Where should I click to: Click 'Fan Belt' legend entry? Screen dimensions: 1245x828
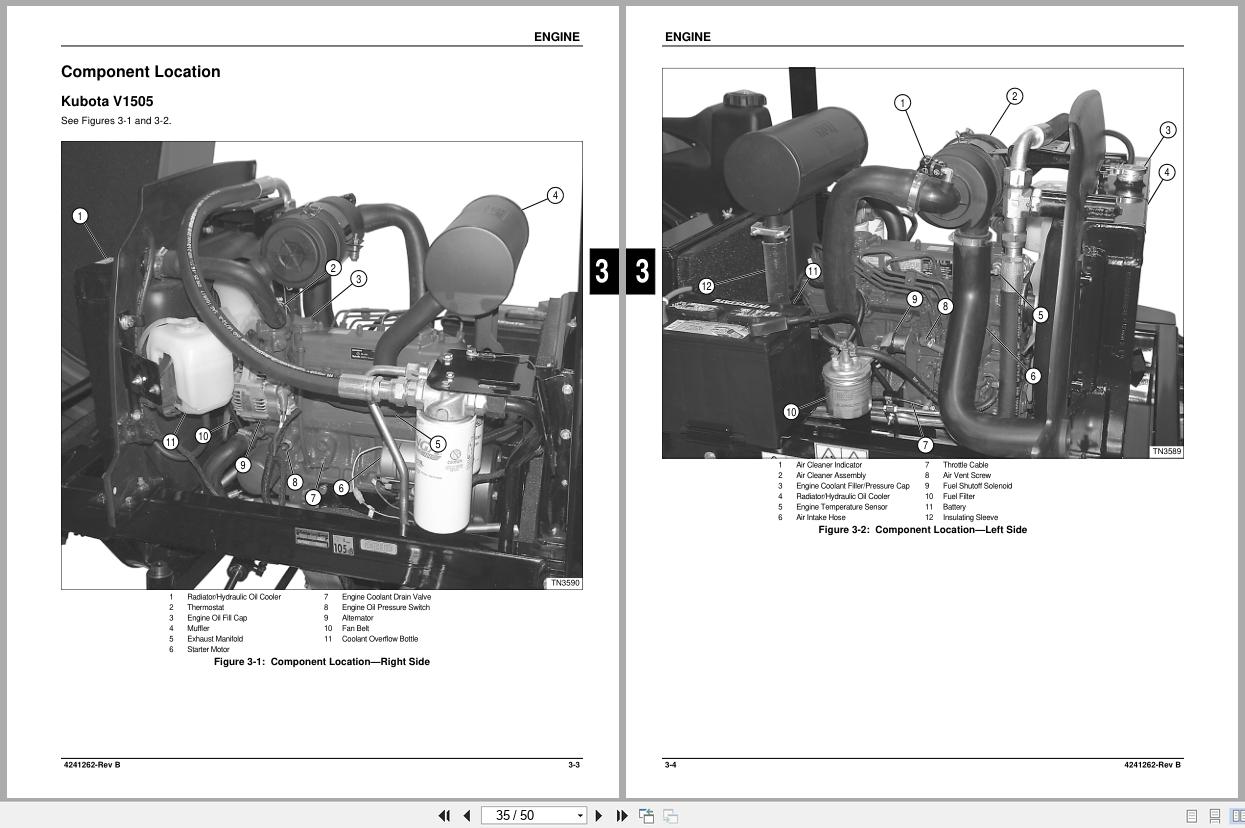[356, 629]
